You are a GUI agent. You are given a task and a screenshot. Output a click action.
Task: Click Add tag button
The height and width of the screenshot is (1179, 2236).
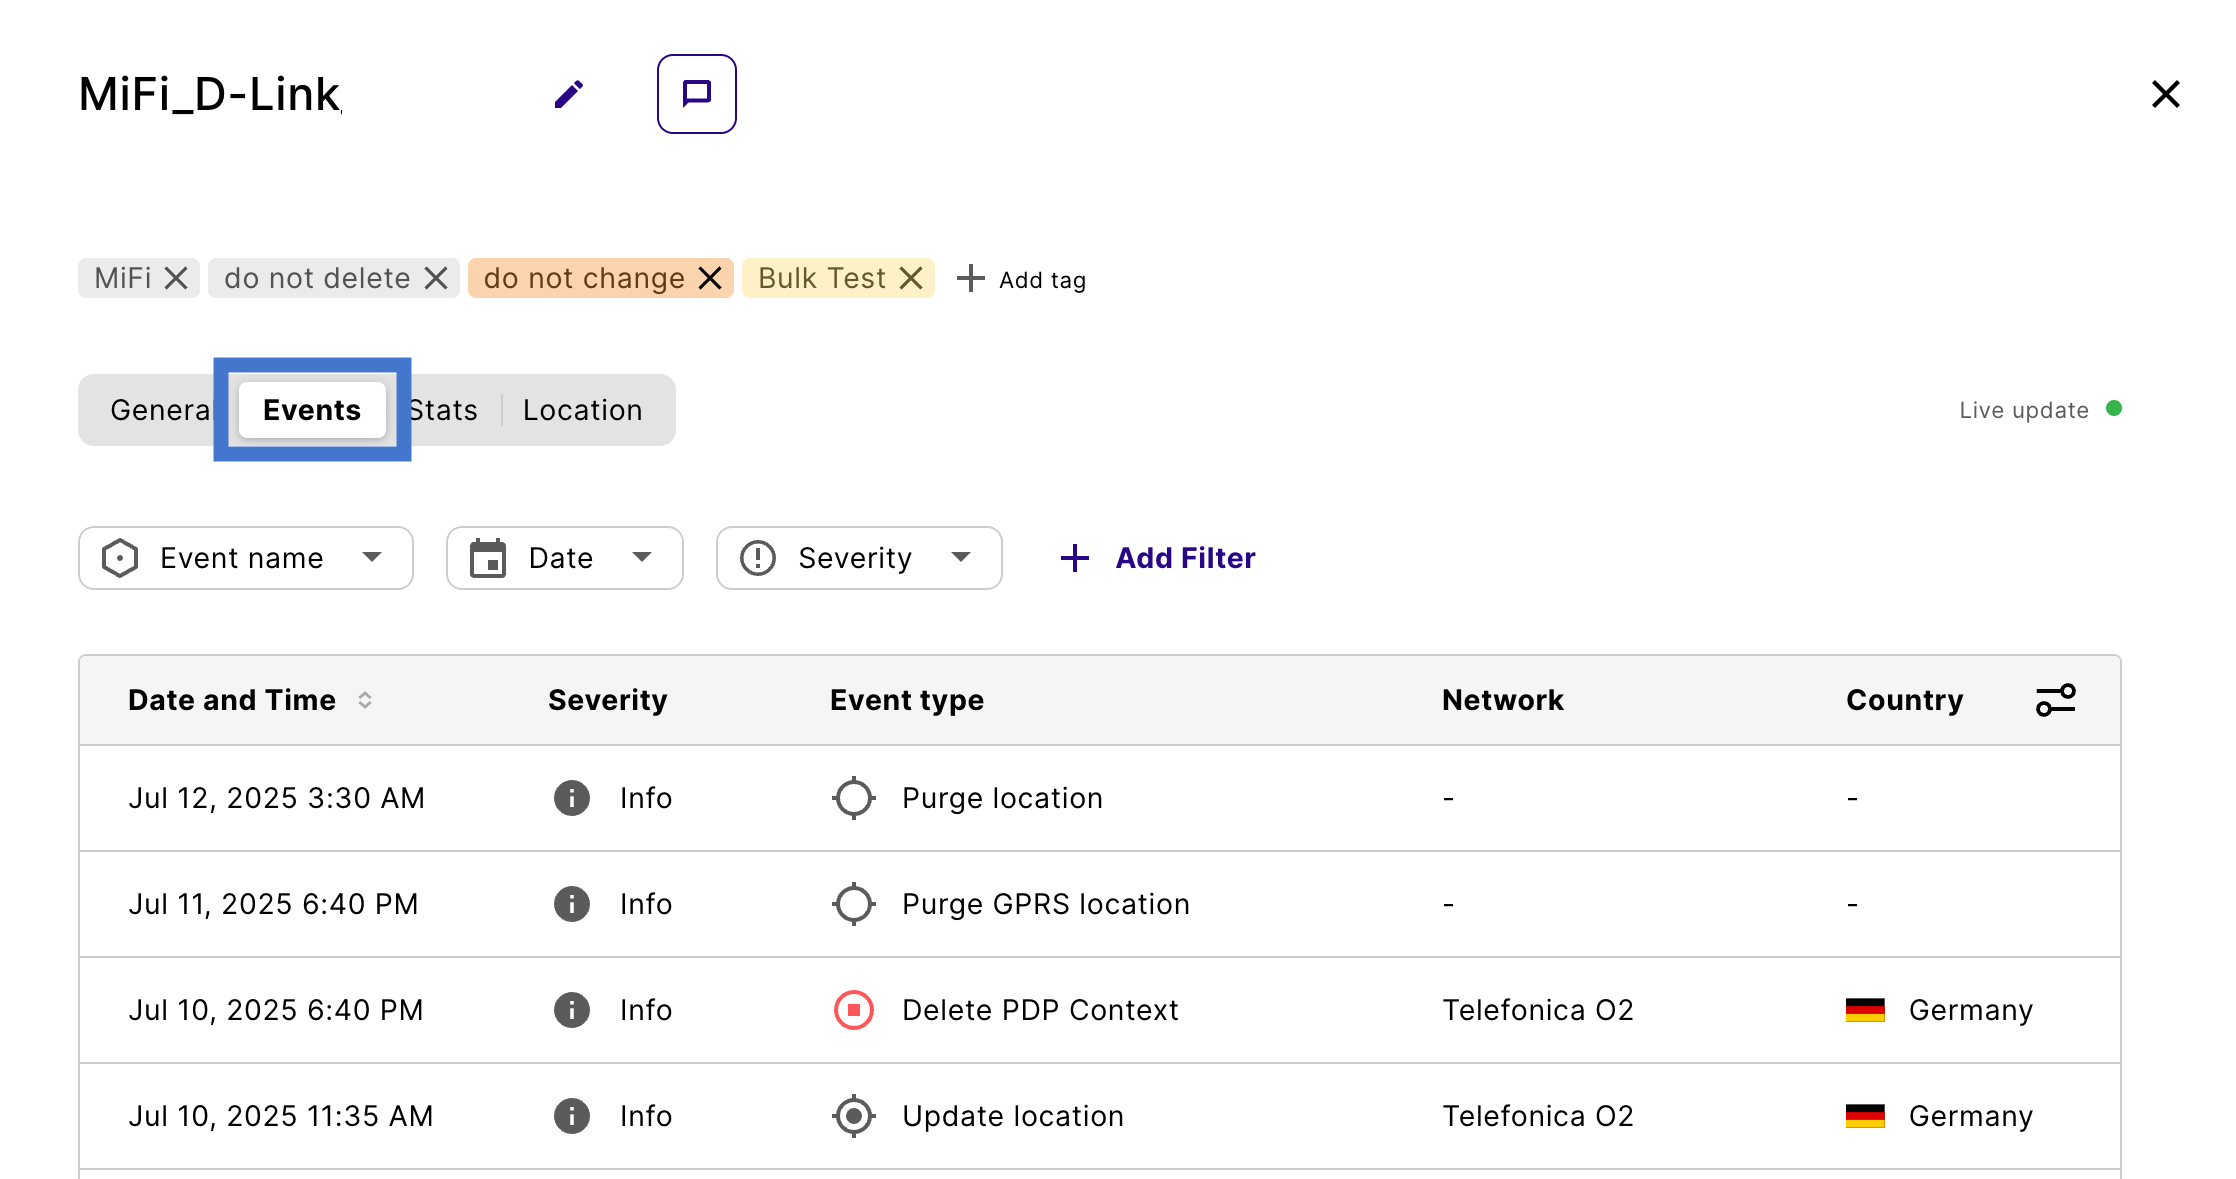click(x=1021, y=279)
